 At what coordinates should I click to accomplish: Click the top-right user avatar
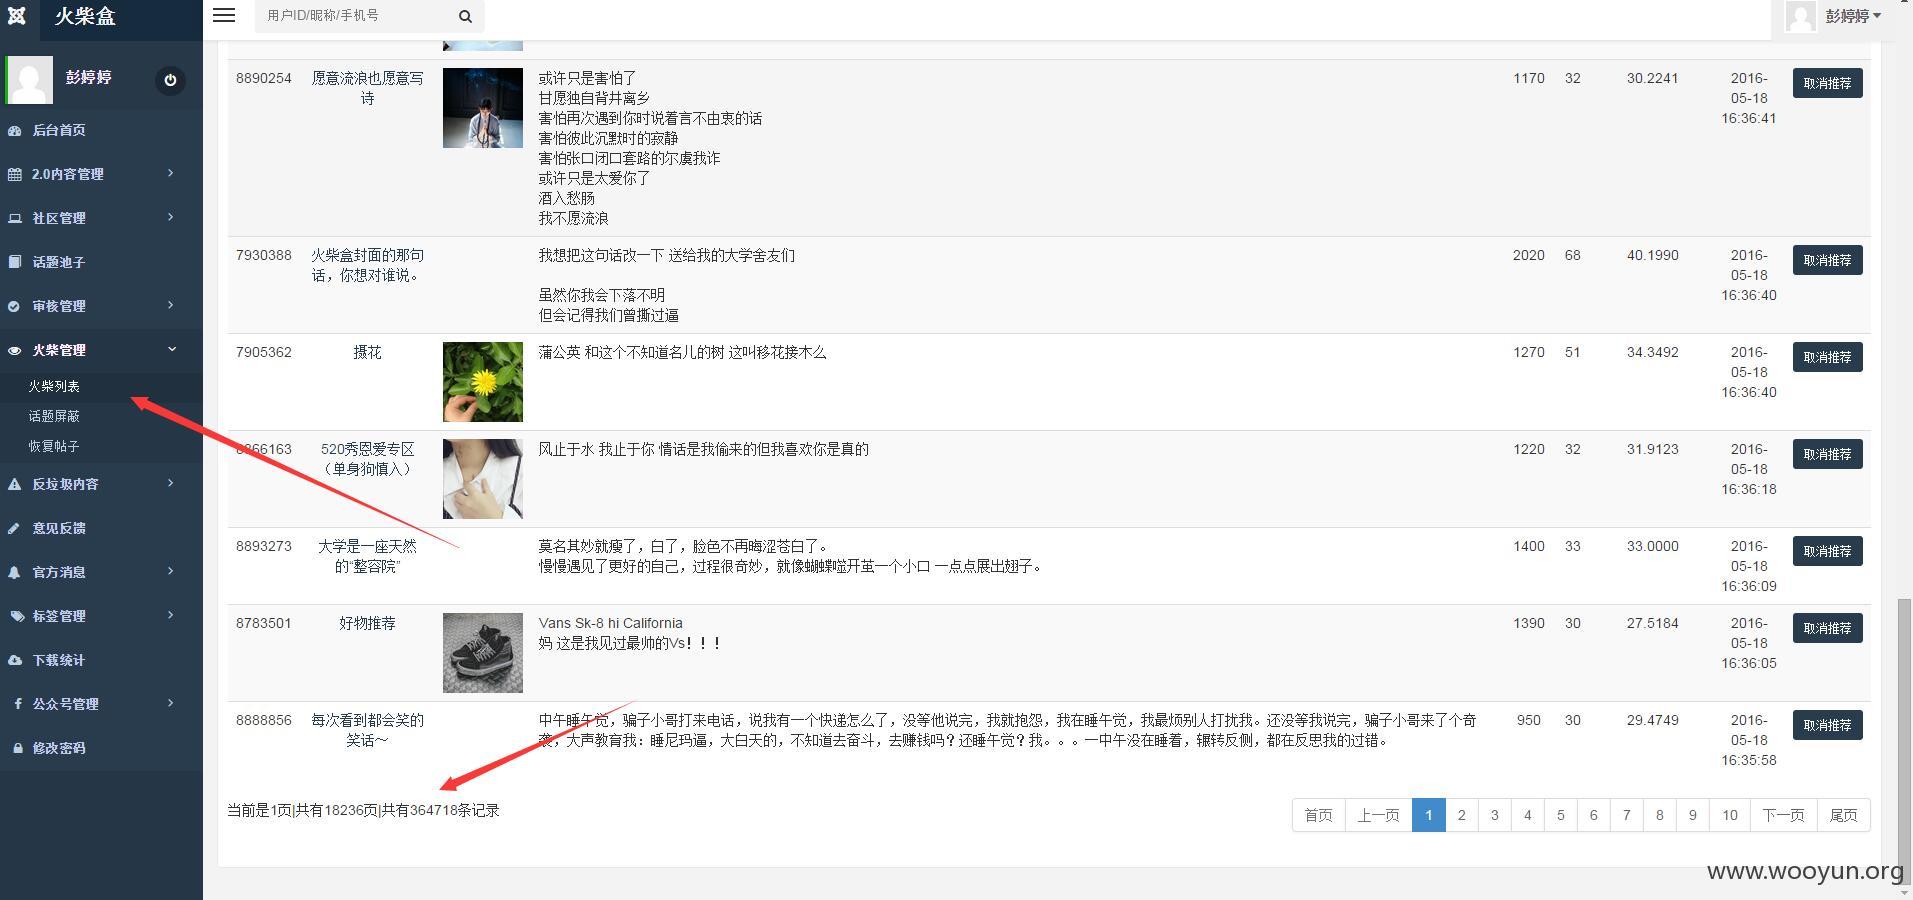(x=1800, y=16)
